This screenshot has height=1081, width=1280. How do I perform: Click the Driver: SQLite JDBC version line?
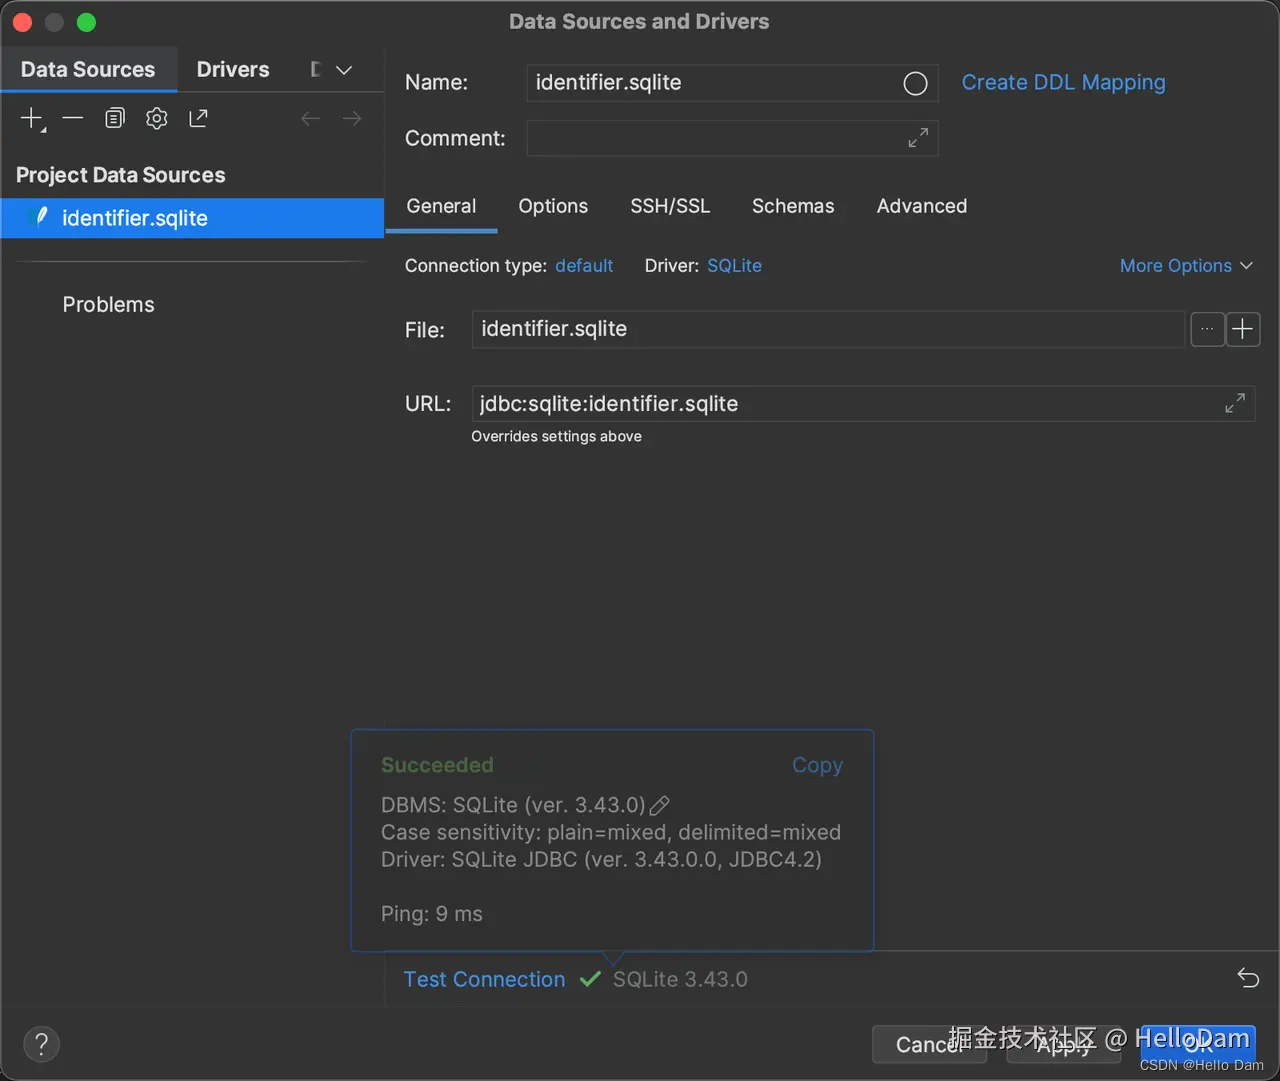point(601,859)
